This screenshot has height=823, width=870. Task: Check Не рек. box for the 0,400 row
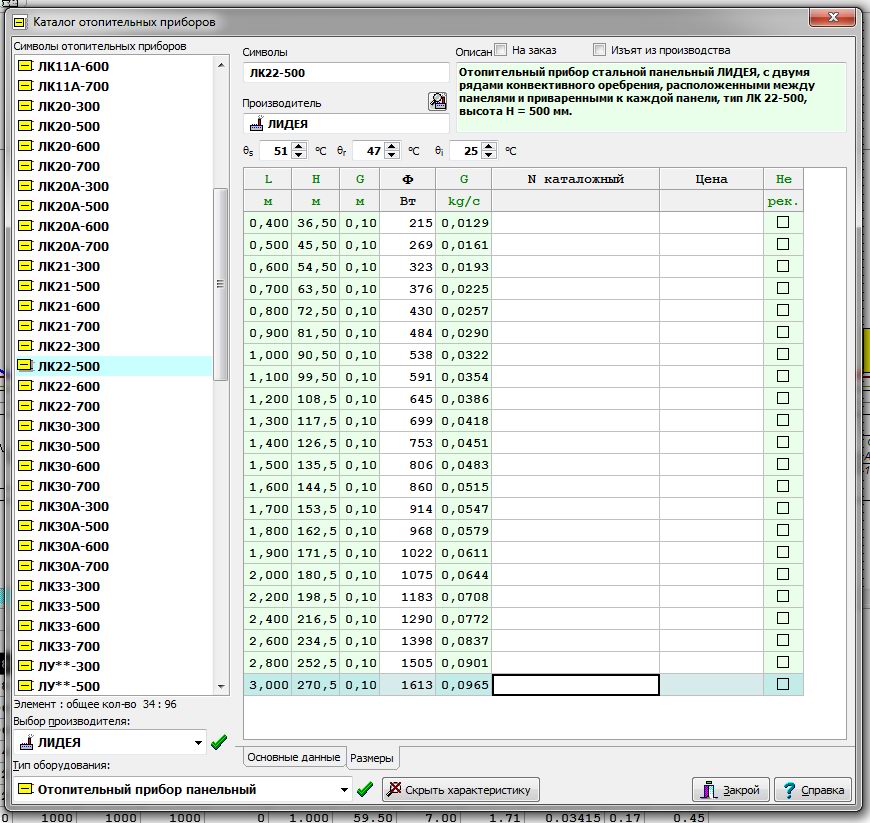point(783,222)
